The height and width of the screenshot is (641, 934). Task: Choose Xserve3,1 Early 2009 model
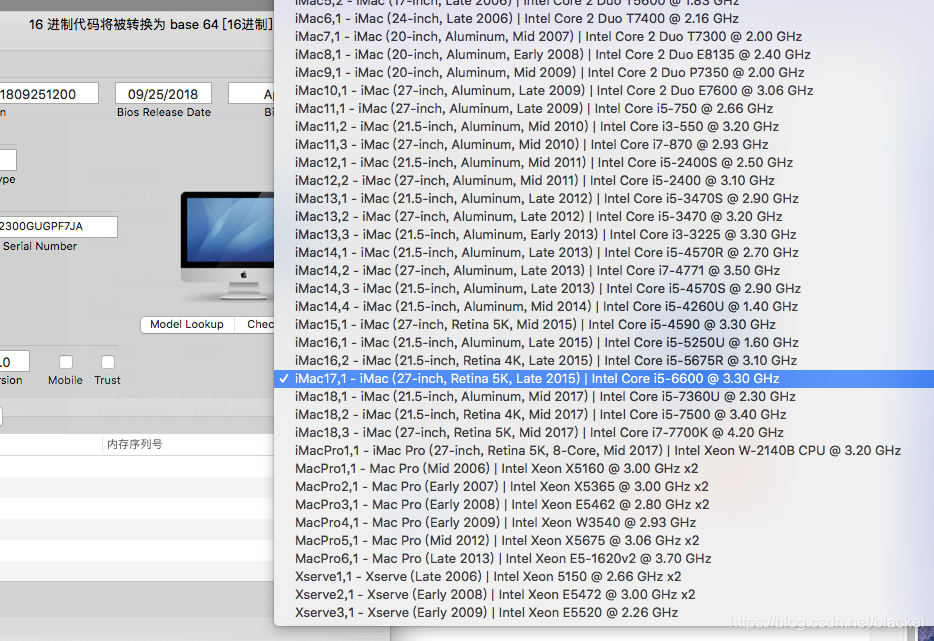[x=604, y=612]
